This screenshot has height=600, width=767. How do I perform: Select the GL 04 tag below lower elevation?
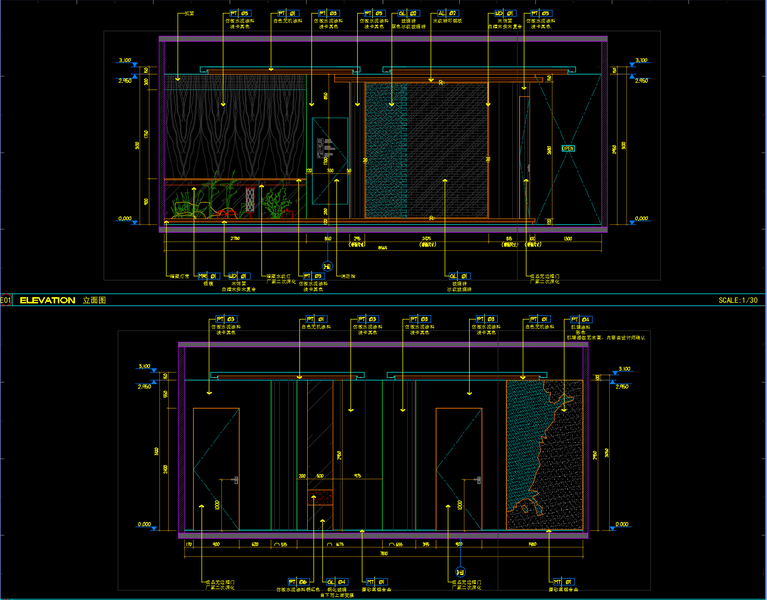(x=337, y=582)
